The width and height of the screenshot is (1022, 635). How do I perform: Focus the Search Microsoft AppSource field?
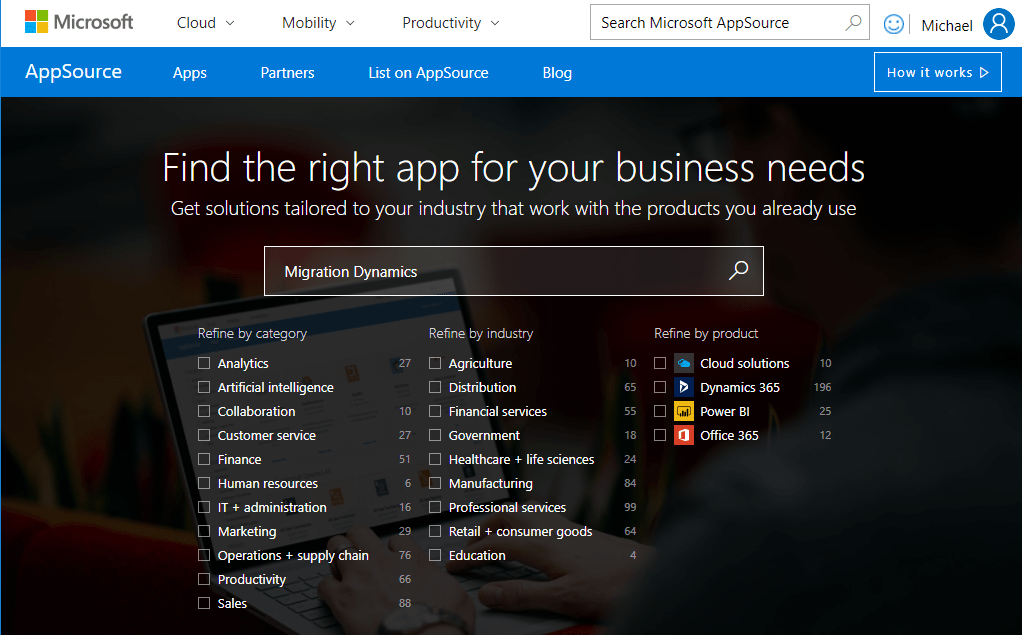(718, 22)
